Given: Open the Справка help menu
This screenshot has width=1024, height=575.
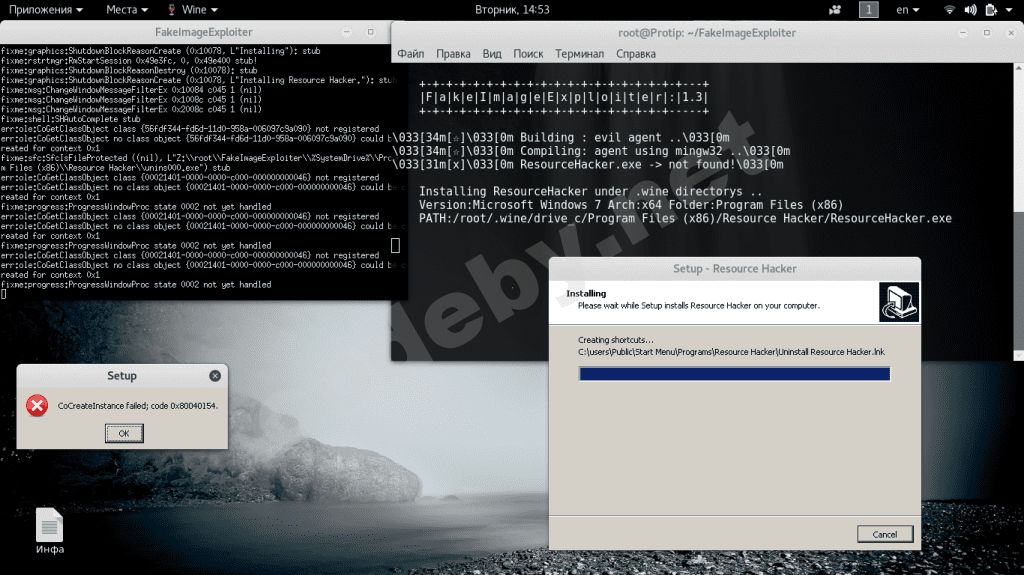Looking at the screenshot, I should click(636, 53).
